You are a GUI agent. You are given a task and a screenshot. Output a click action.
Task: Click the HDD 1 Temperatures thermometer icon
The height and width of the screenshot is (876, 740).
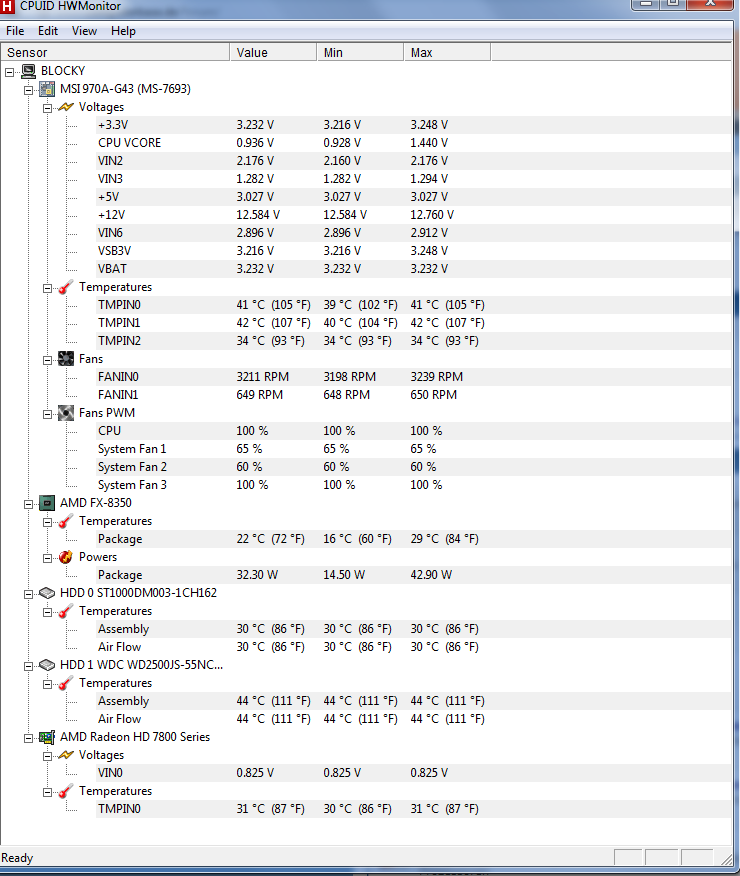(66, 683)
